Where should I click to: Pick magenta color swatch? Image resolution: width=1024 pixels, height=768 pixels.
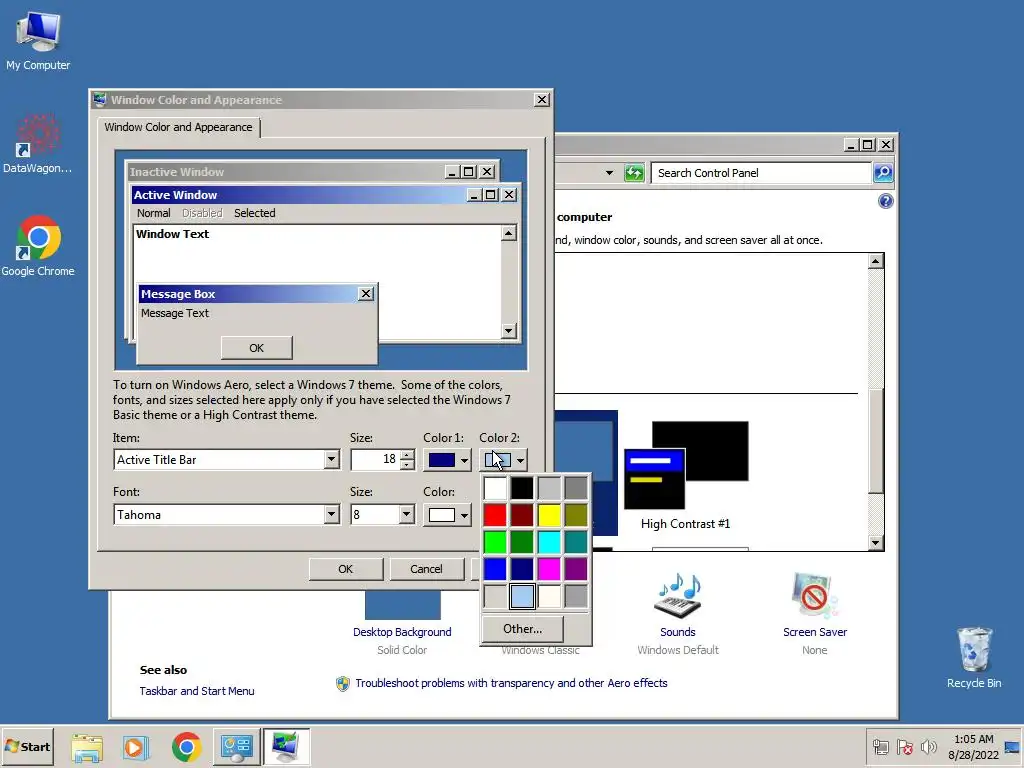pyautogui.click(x=549, y=569)
